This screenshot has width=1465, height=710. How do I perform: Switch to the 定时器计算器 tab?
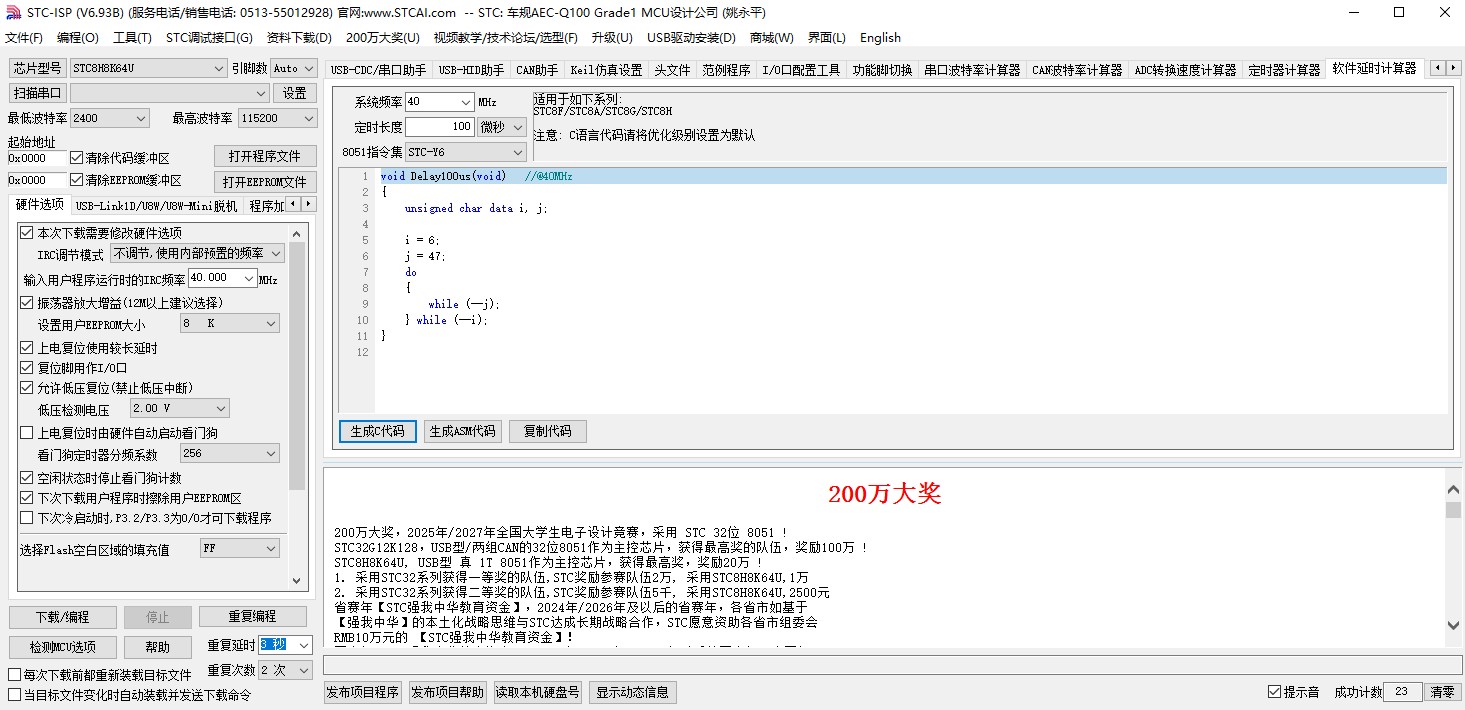[1285, 70]
